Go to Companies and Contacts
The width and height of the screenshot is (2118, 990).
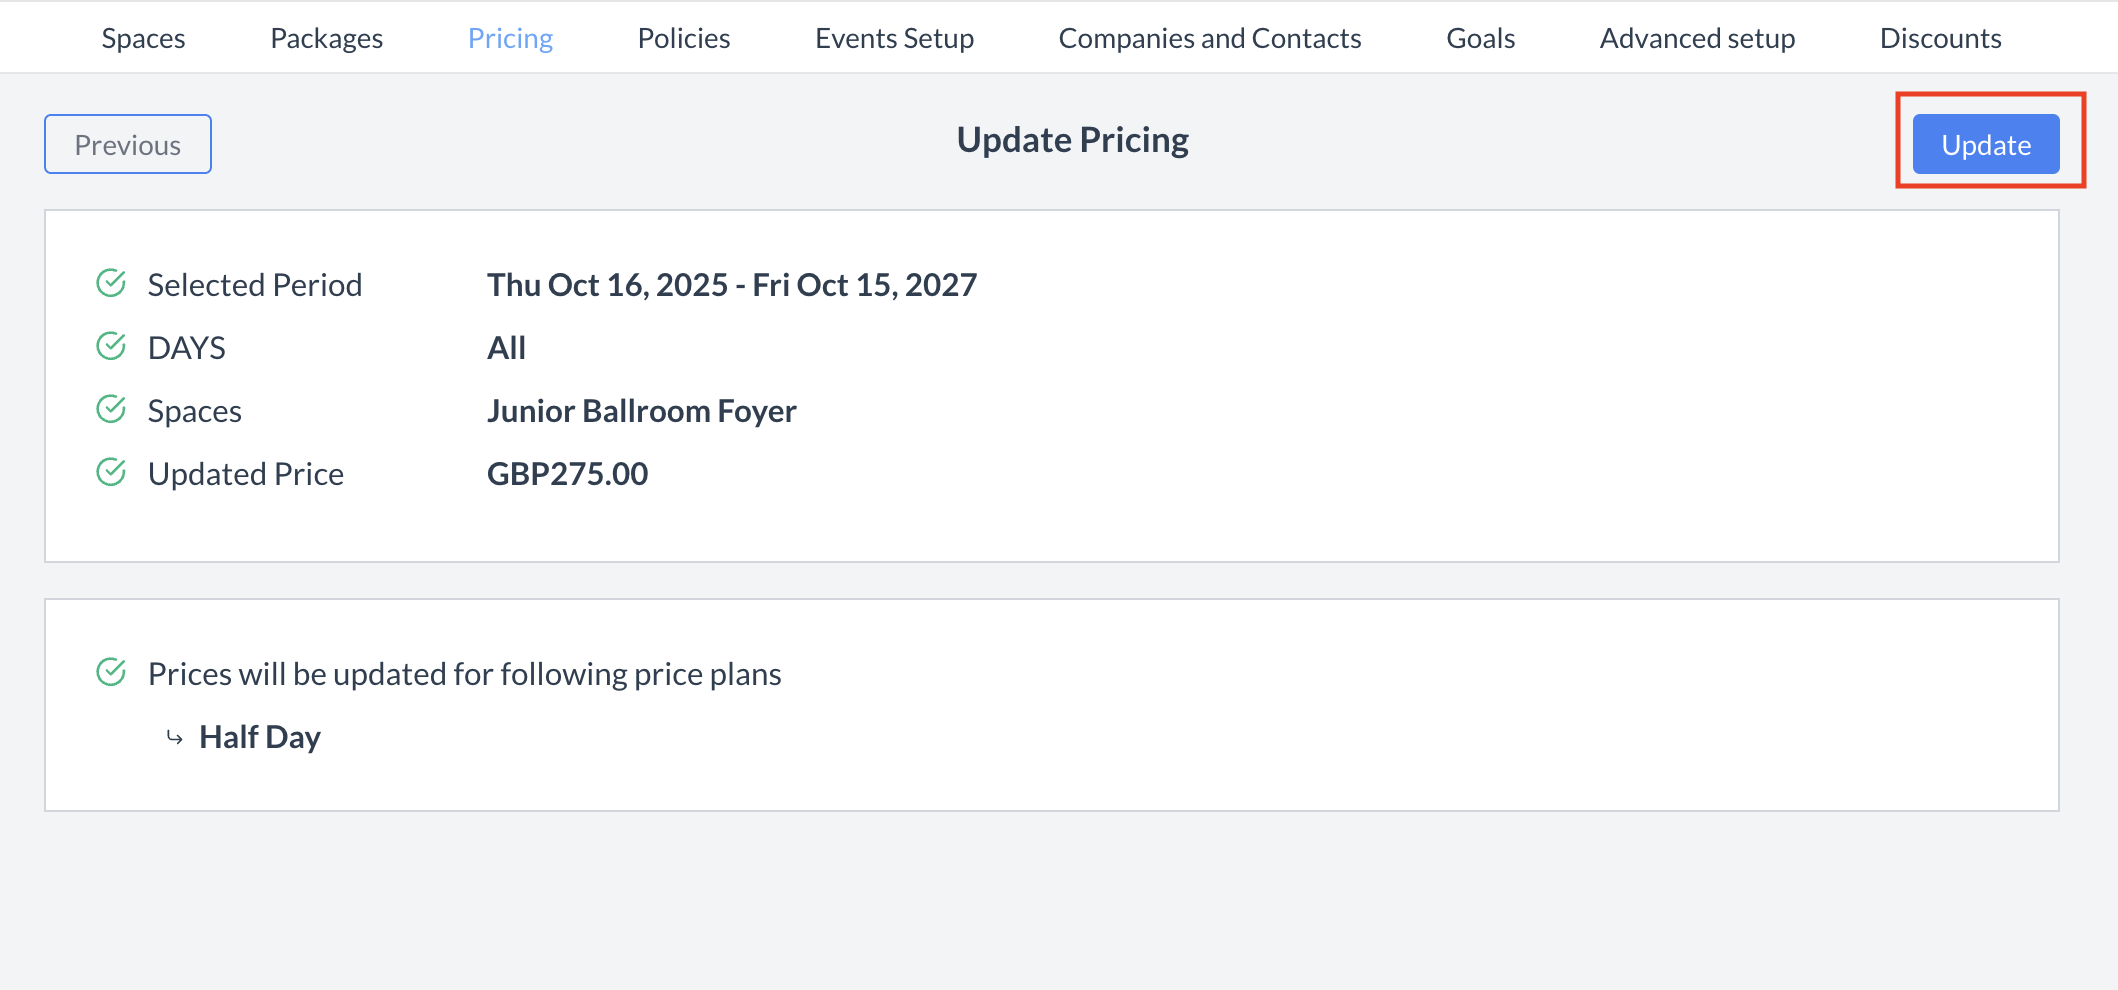click(x=1209, y=37)
